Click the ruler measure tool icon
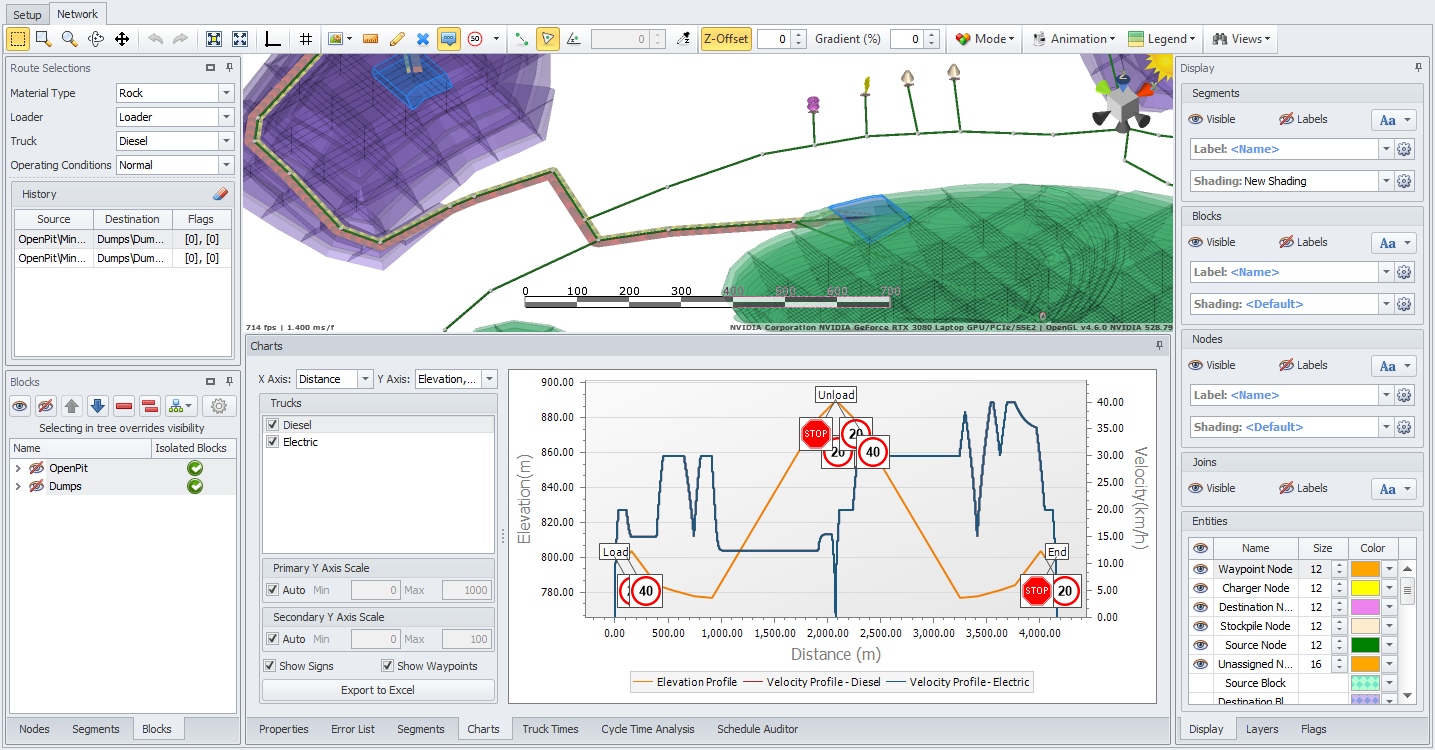 [x=370, y=39]
